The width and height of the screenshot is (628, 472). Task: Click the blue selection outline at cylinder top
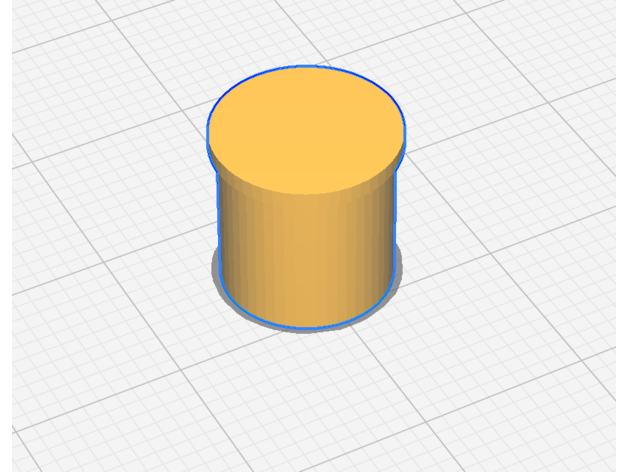coord(306,67)
